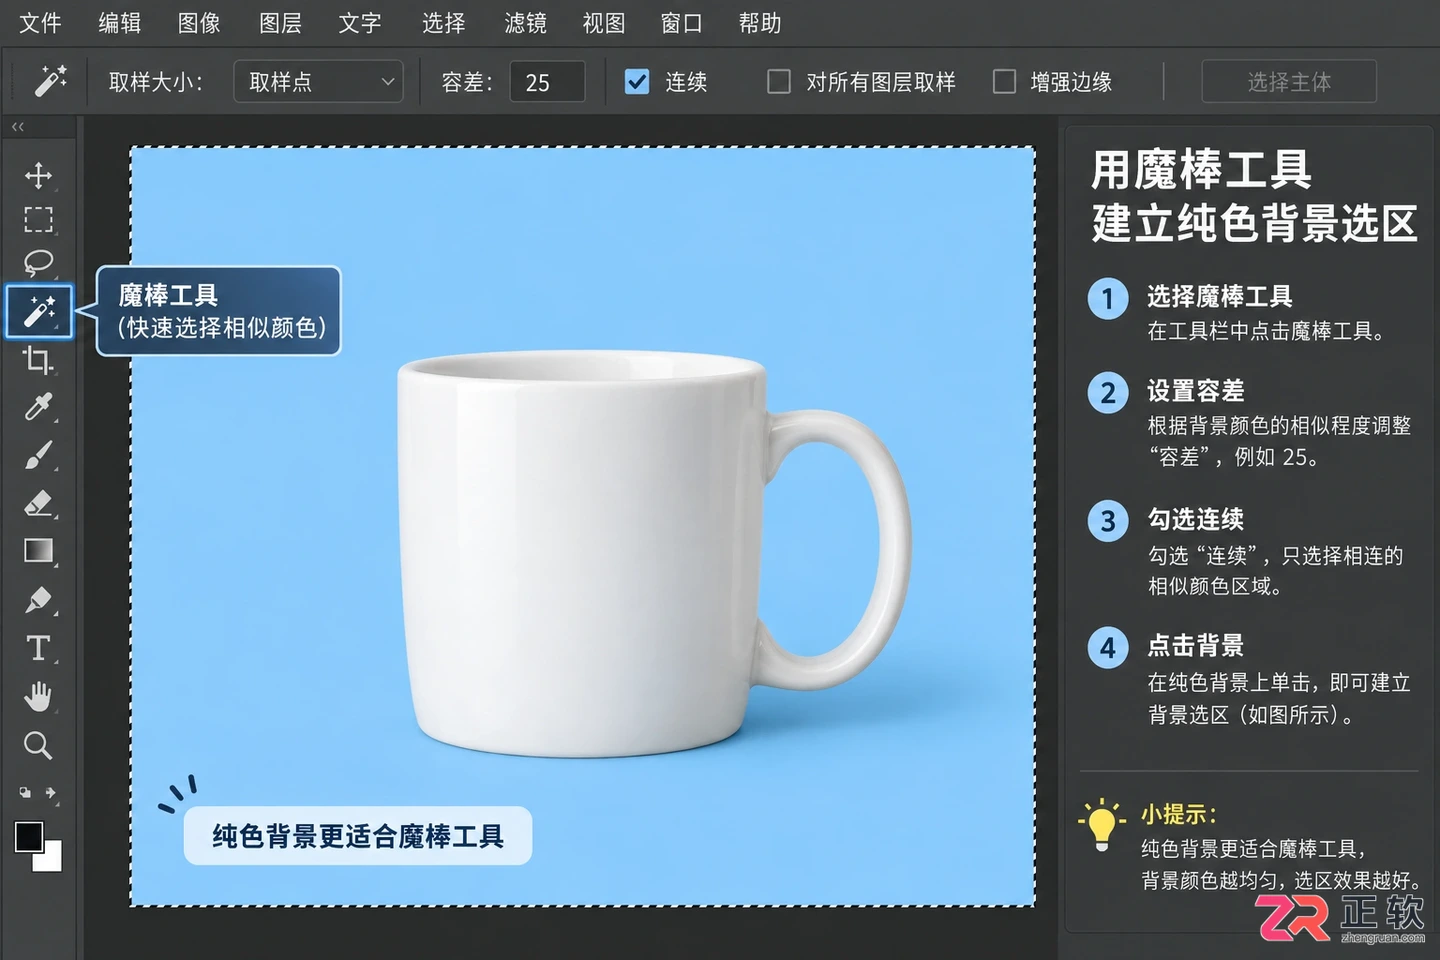Screen dimensions: 1440x960
Task: Select the Rectangular Marquee tool
Action: pos(38,219)
